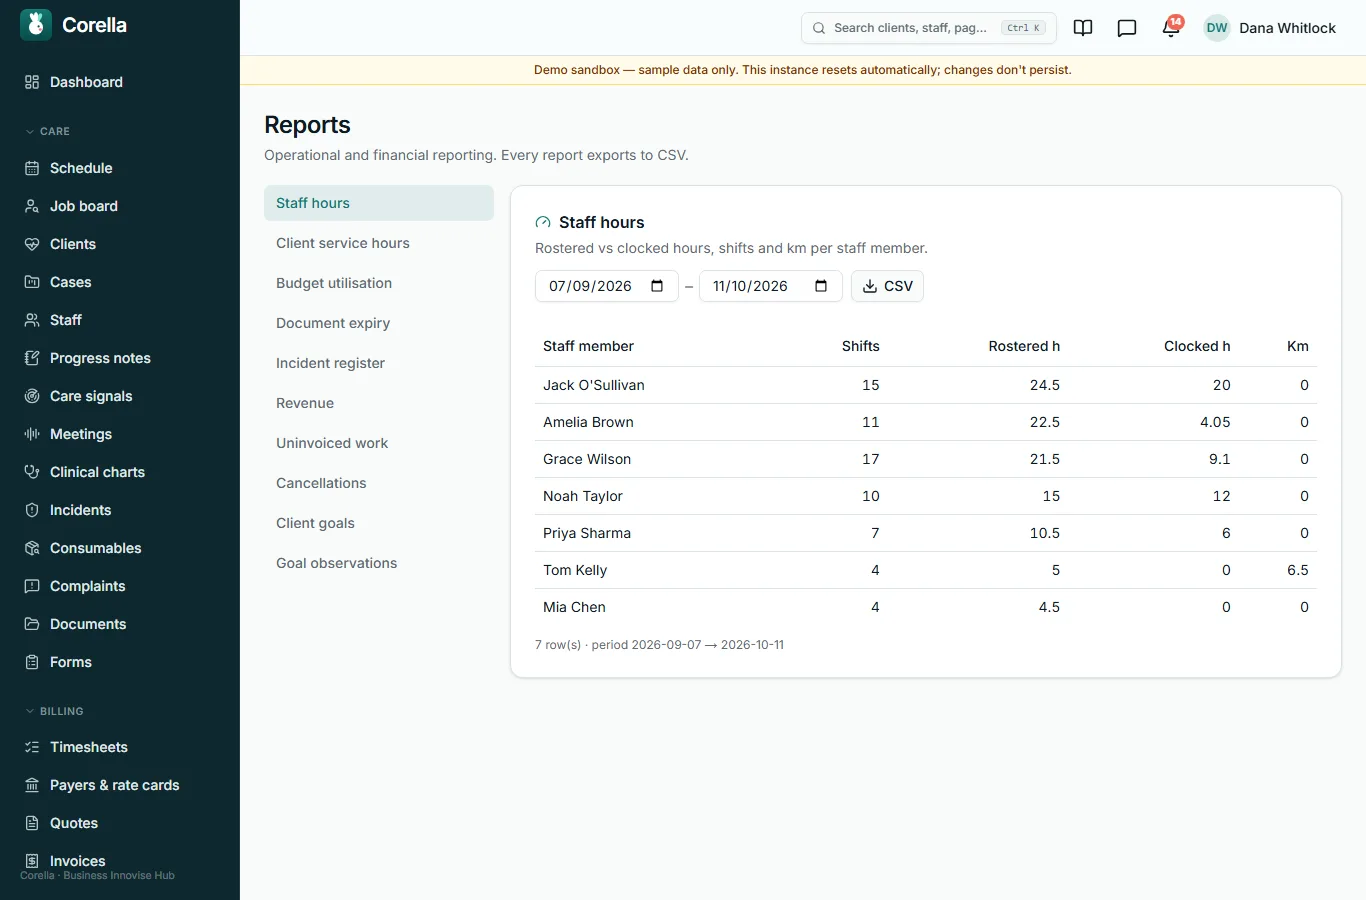Open the Uninvoiced work report
The width and height of the screenshot is (1366, 900).
point(379,443)
